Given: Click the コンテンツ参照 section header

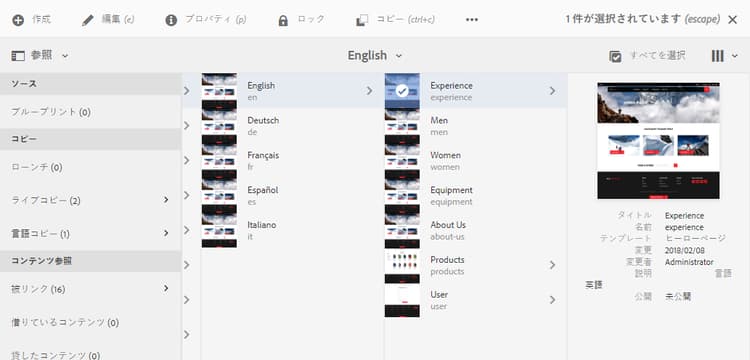Looking at the screenshot, I should pyautogui.click(x=90, y=261).
